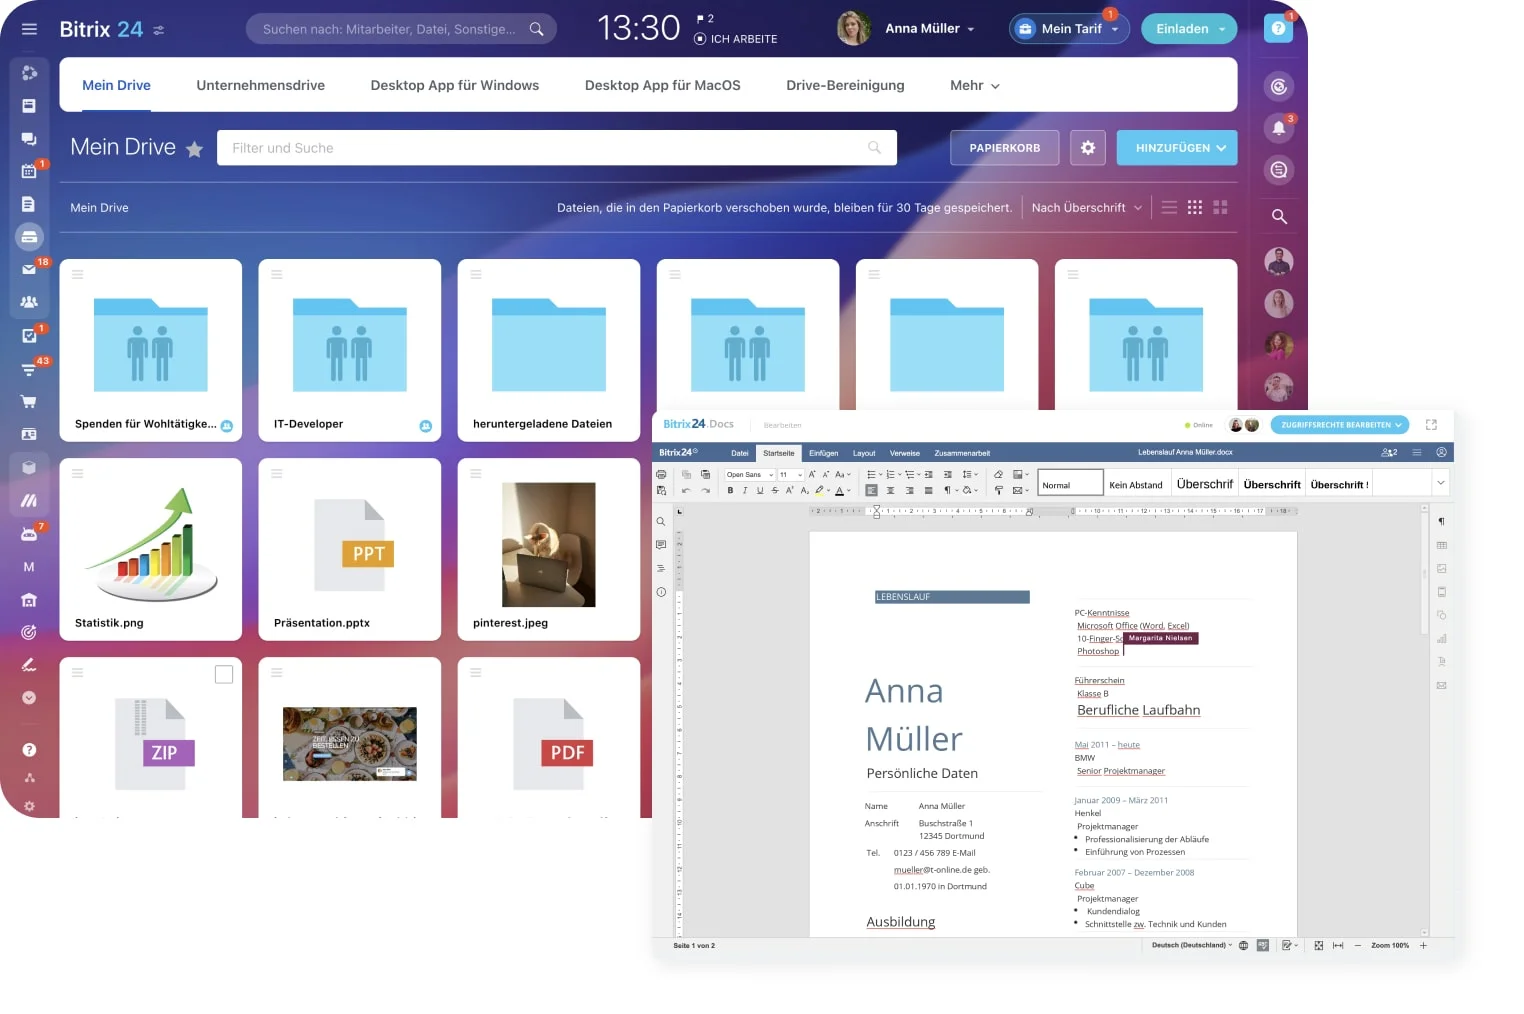Screen dimensions: 1524x1014
Task: Click zoom in plus in document status bar
Action: 1423,945
